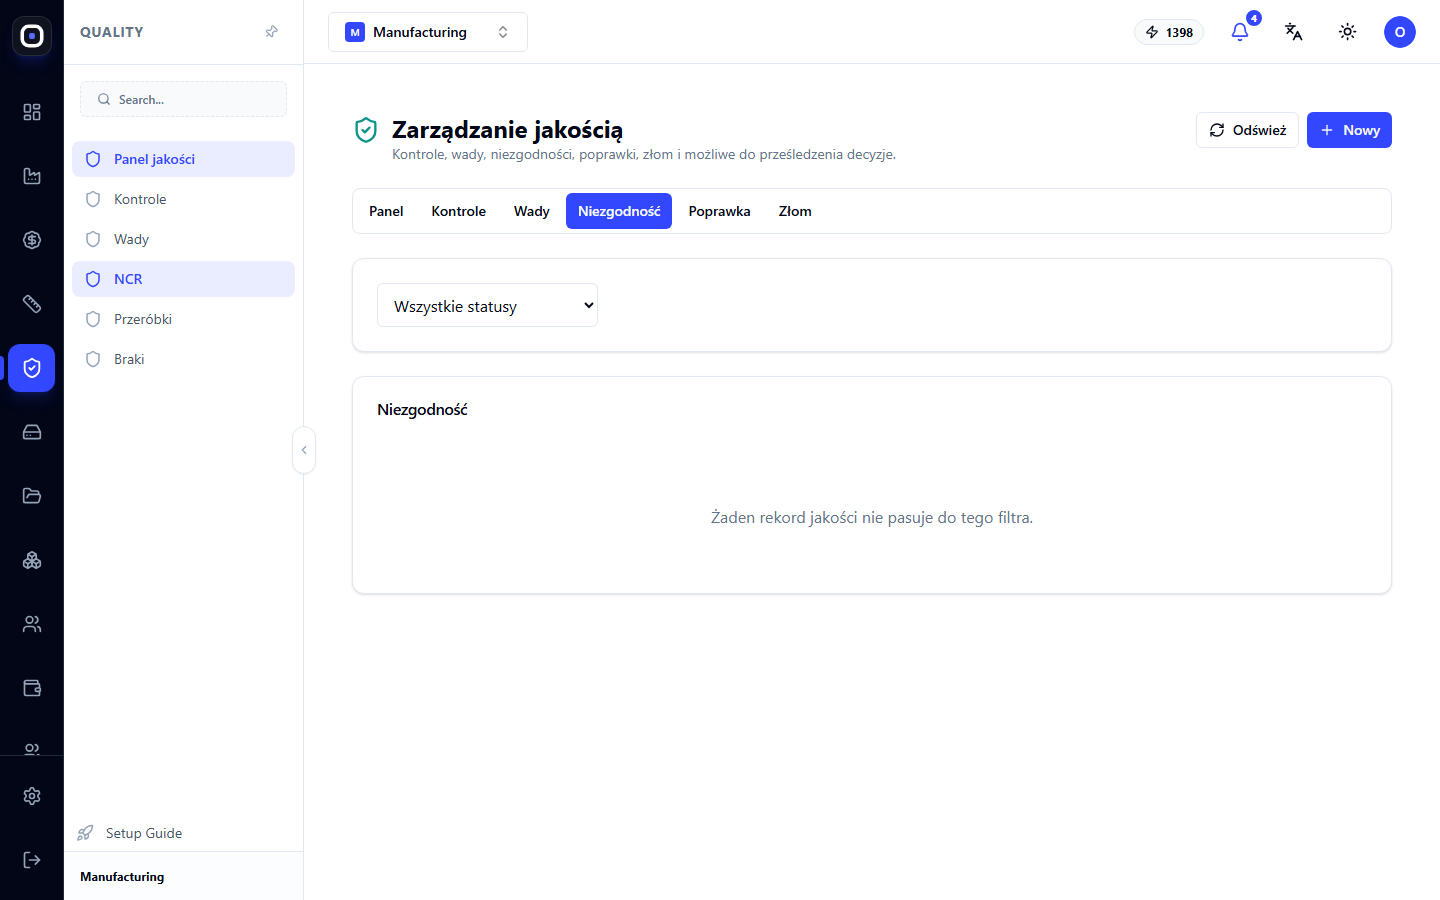Click the Manufacturing label at sidebar bottom
Screen dimensions: 1440x900
[122, 877]
